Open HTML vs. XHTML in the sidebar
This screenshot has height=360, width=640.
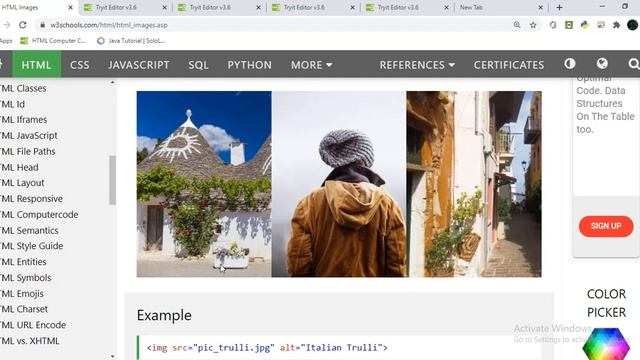30,341
